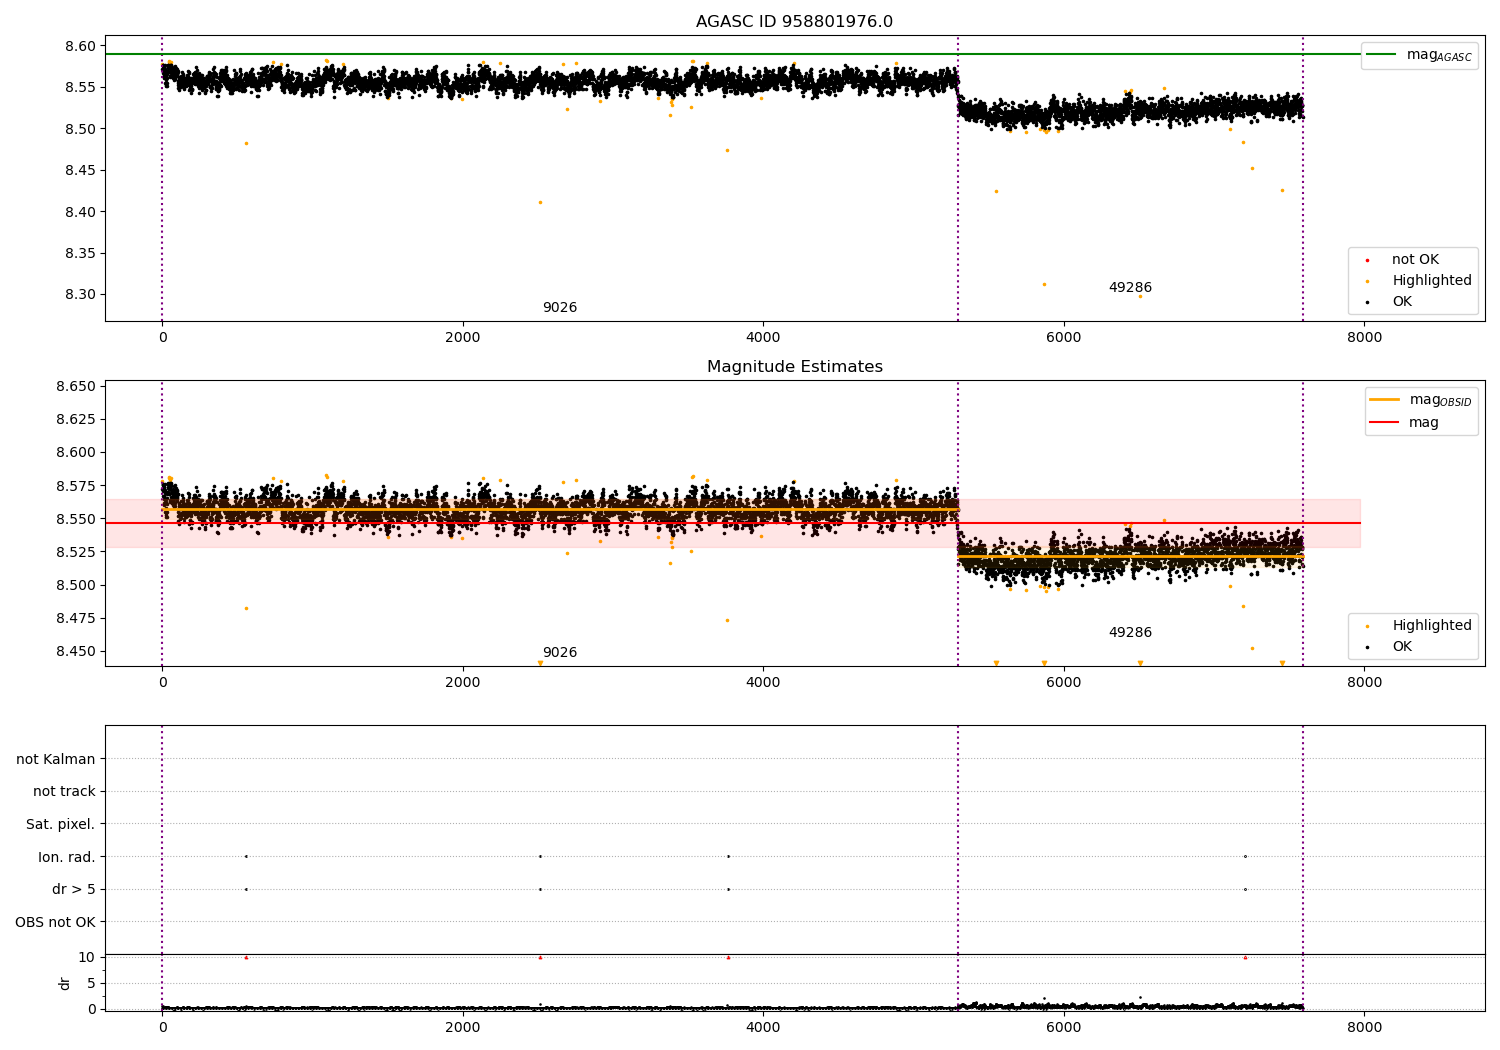The width and height of the screenshot is (1500, 1050).
Task: Click the '8000' x-tick under the top plot
Action: point(1364,338)
